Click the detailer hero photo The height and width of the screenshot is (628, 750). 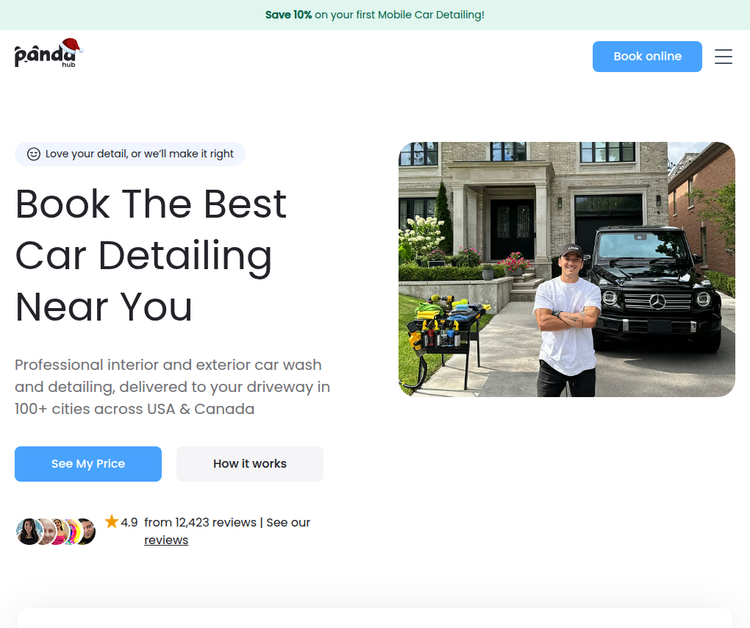point(566,269)
